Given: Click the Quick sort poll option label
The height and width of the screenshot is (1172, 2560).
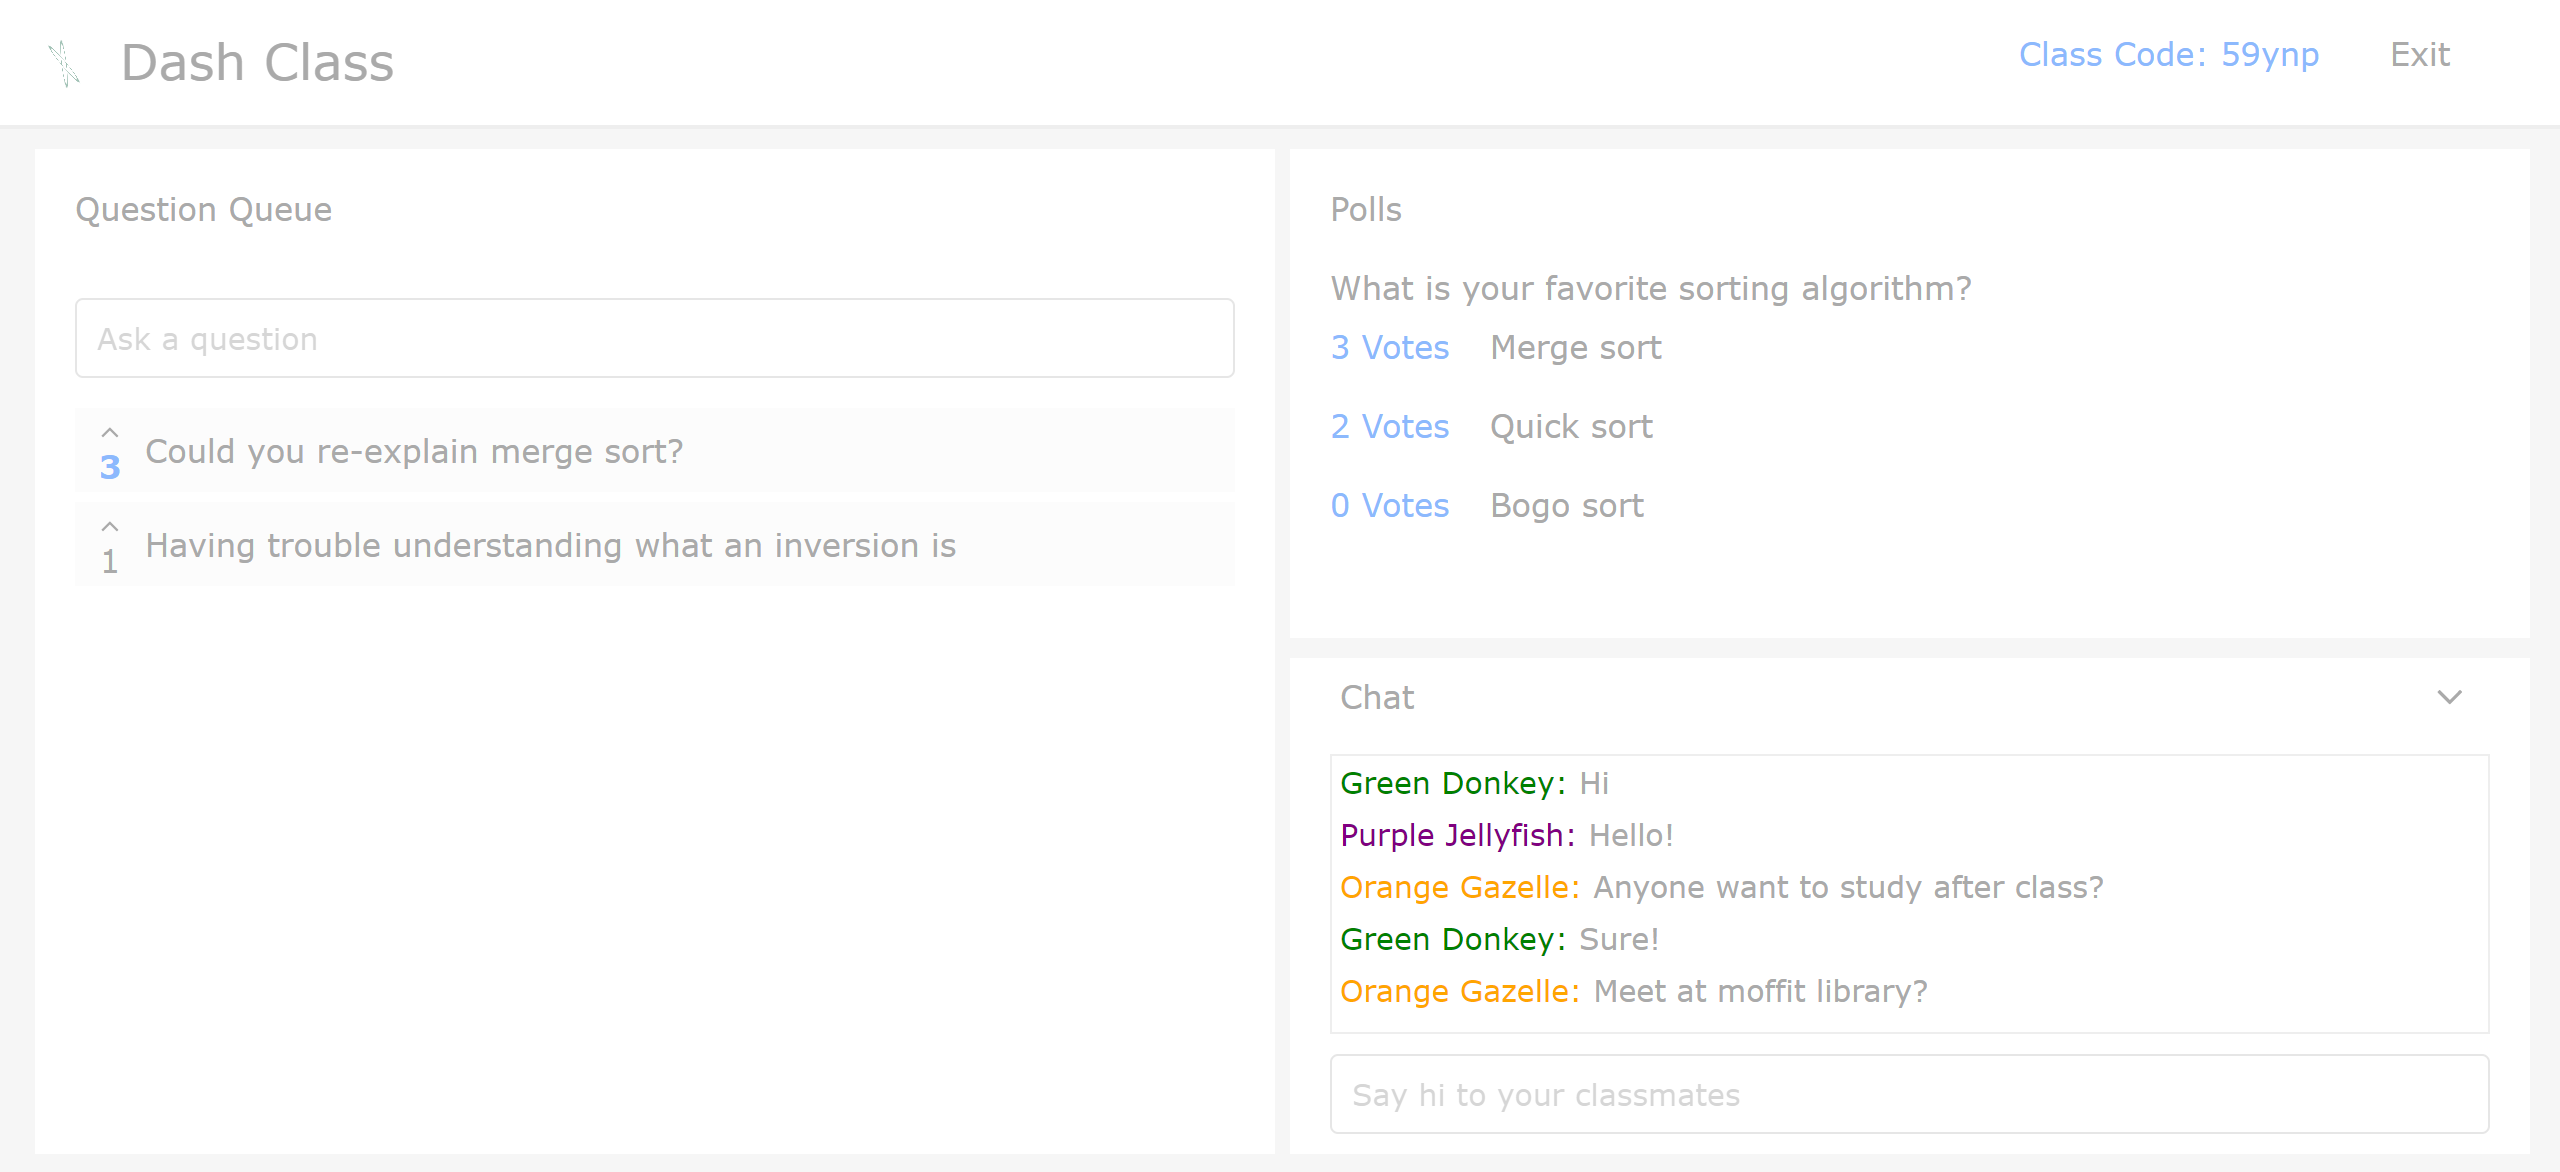Looking at the screenshot, I should (x=1571, y=427).
